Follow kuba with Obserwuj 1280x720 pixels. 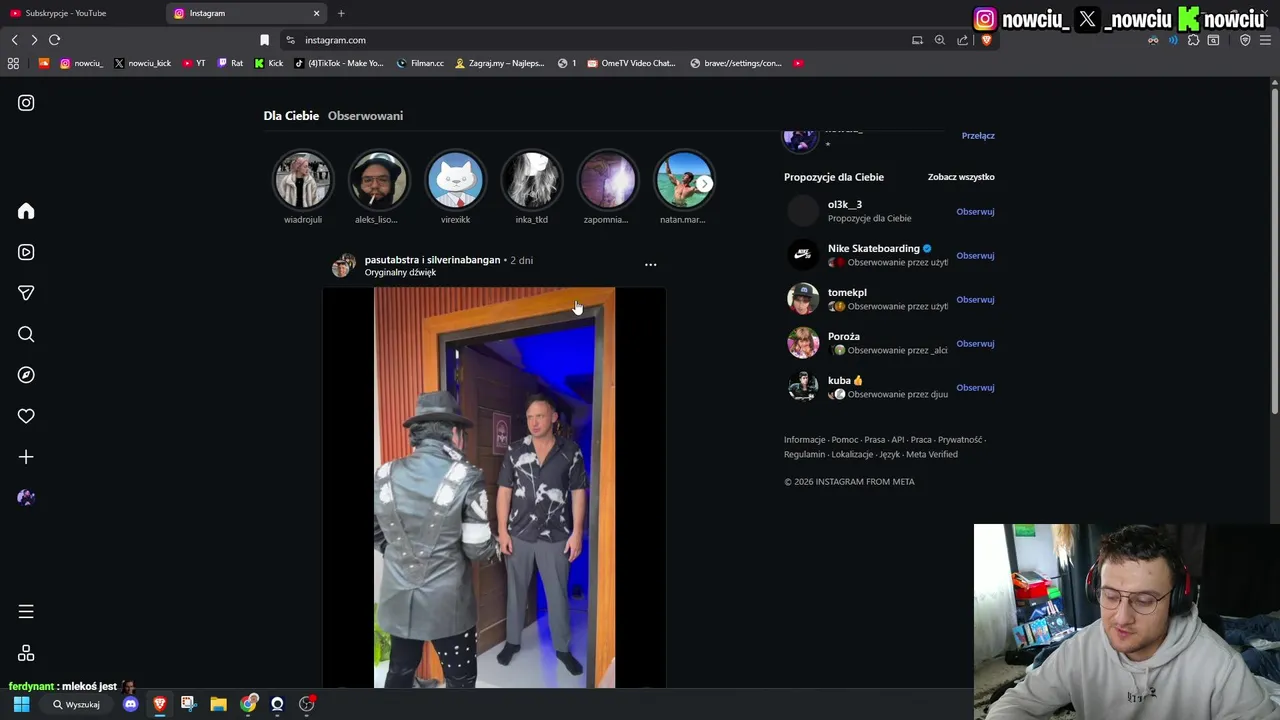975,388
